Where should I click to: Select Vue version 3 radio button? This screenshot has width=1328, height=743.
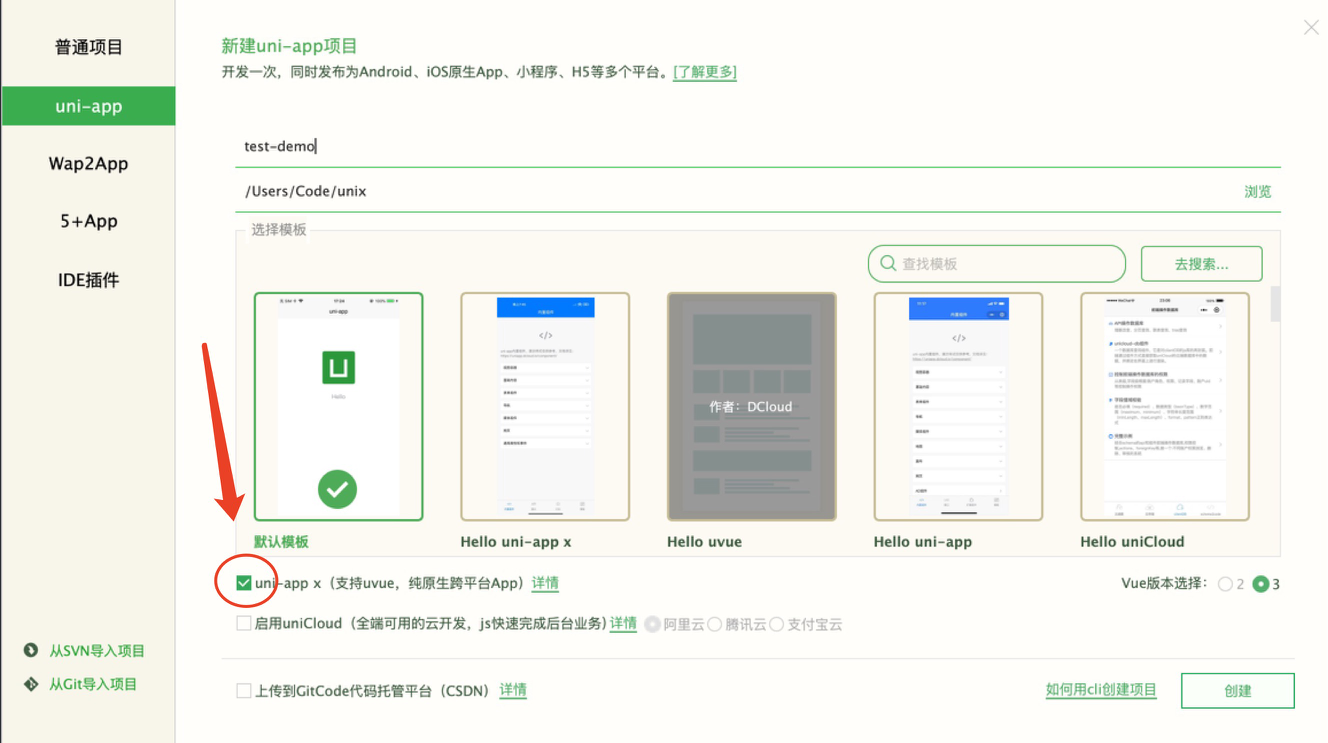click(1261, 584)
